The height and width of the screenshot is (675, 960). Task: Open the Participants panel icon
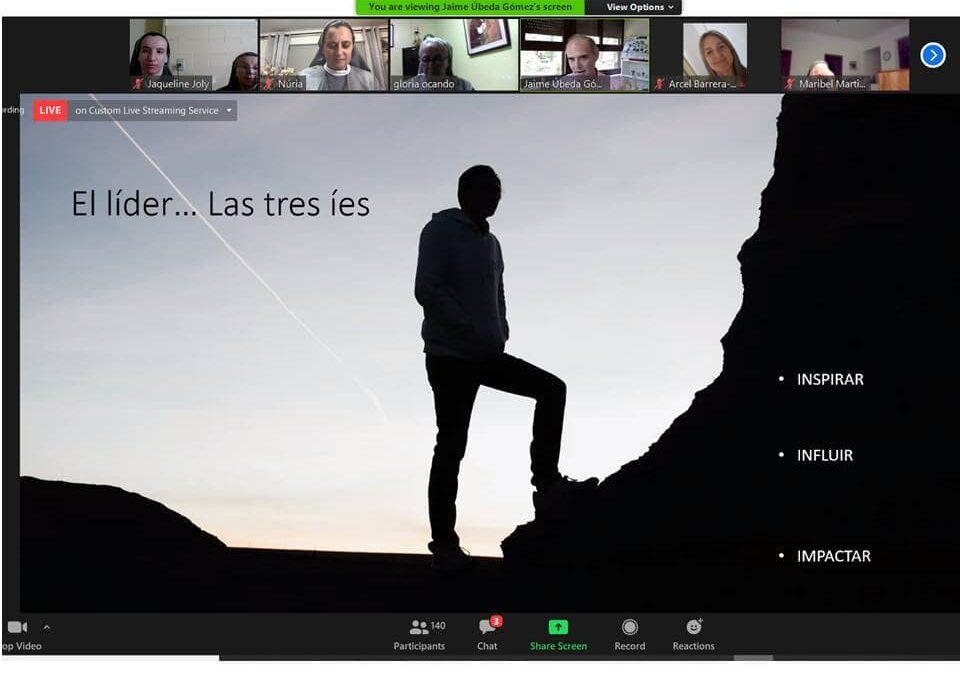(x=419, y=627)
